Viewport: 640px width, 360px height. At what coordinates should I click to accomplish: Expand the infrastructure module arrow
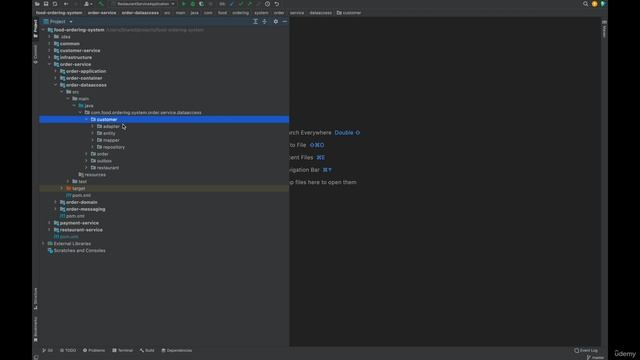50,58
